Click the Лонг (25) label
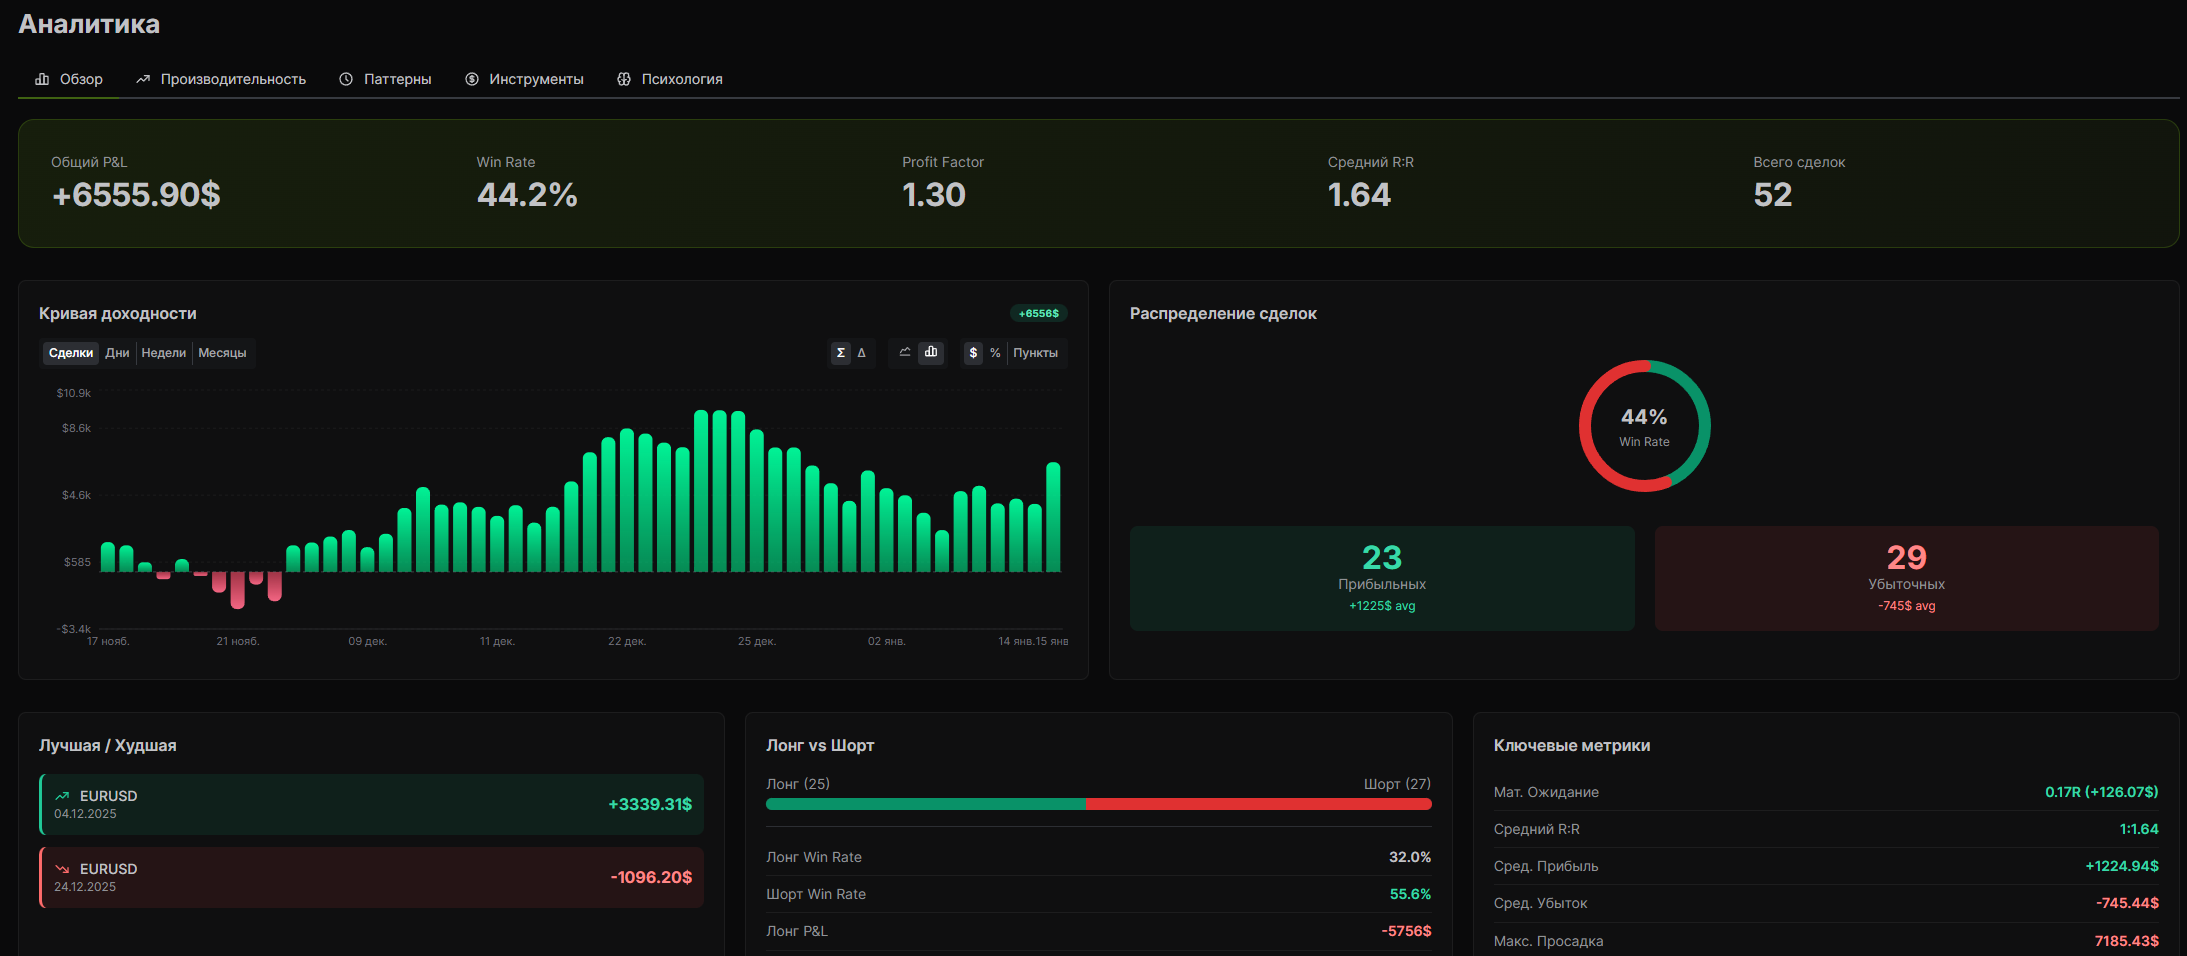The width and height of the screenshot is (2187, 956). point(798,784)
